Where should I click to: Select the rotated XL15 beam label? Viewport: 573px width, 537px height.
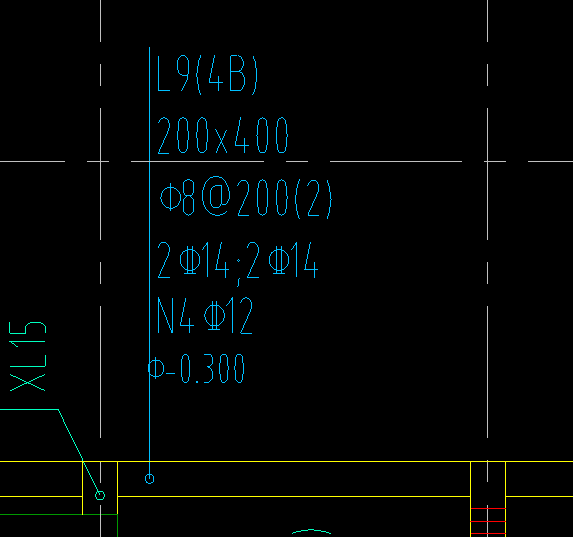[x=27, y=356]
